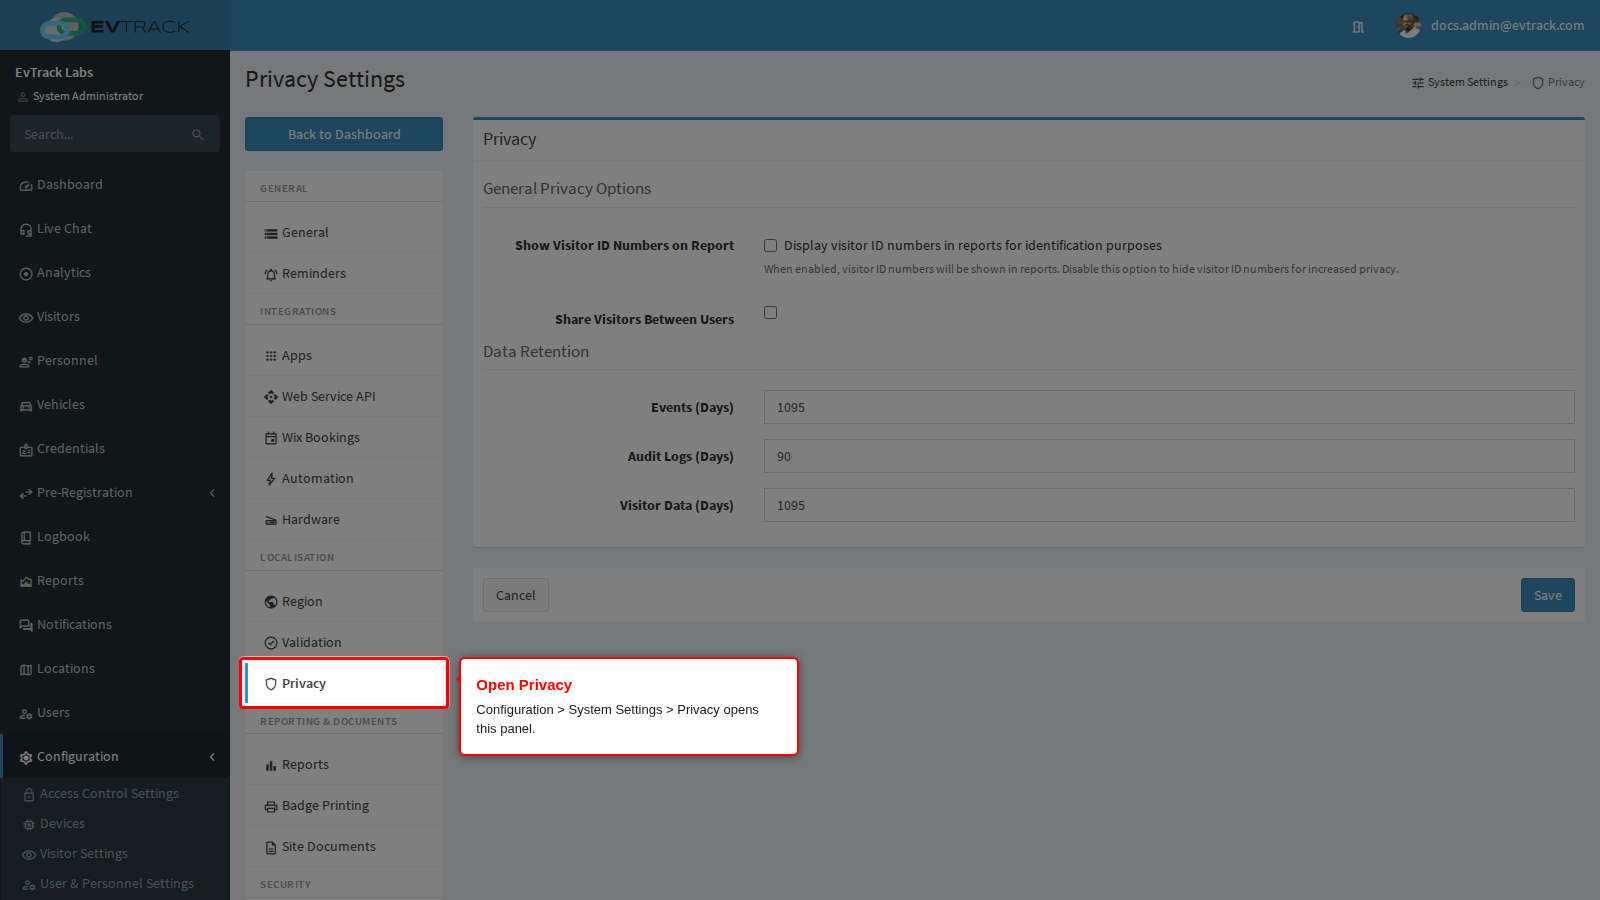
Task: Click the user avatar picture
Action: click(x=1409, y=26)
